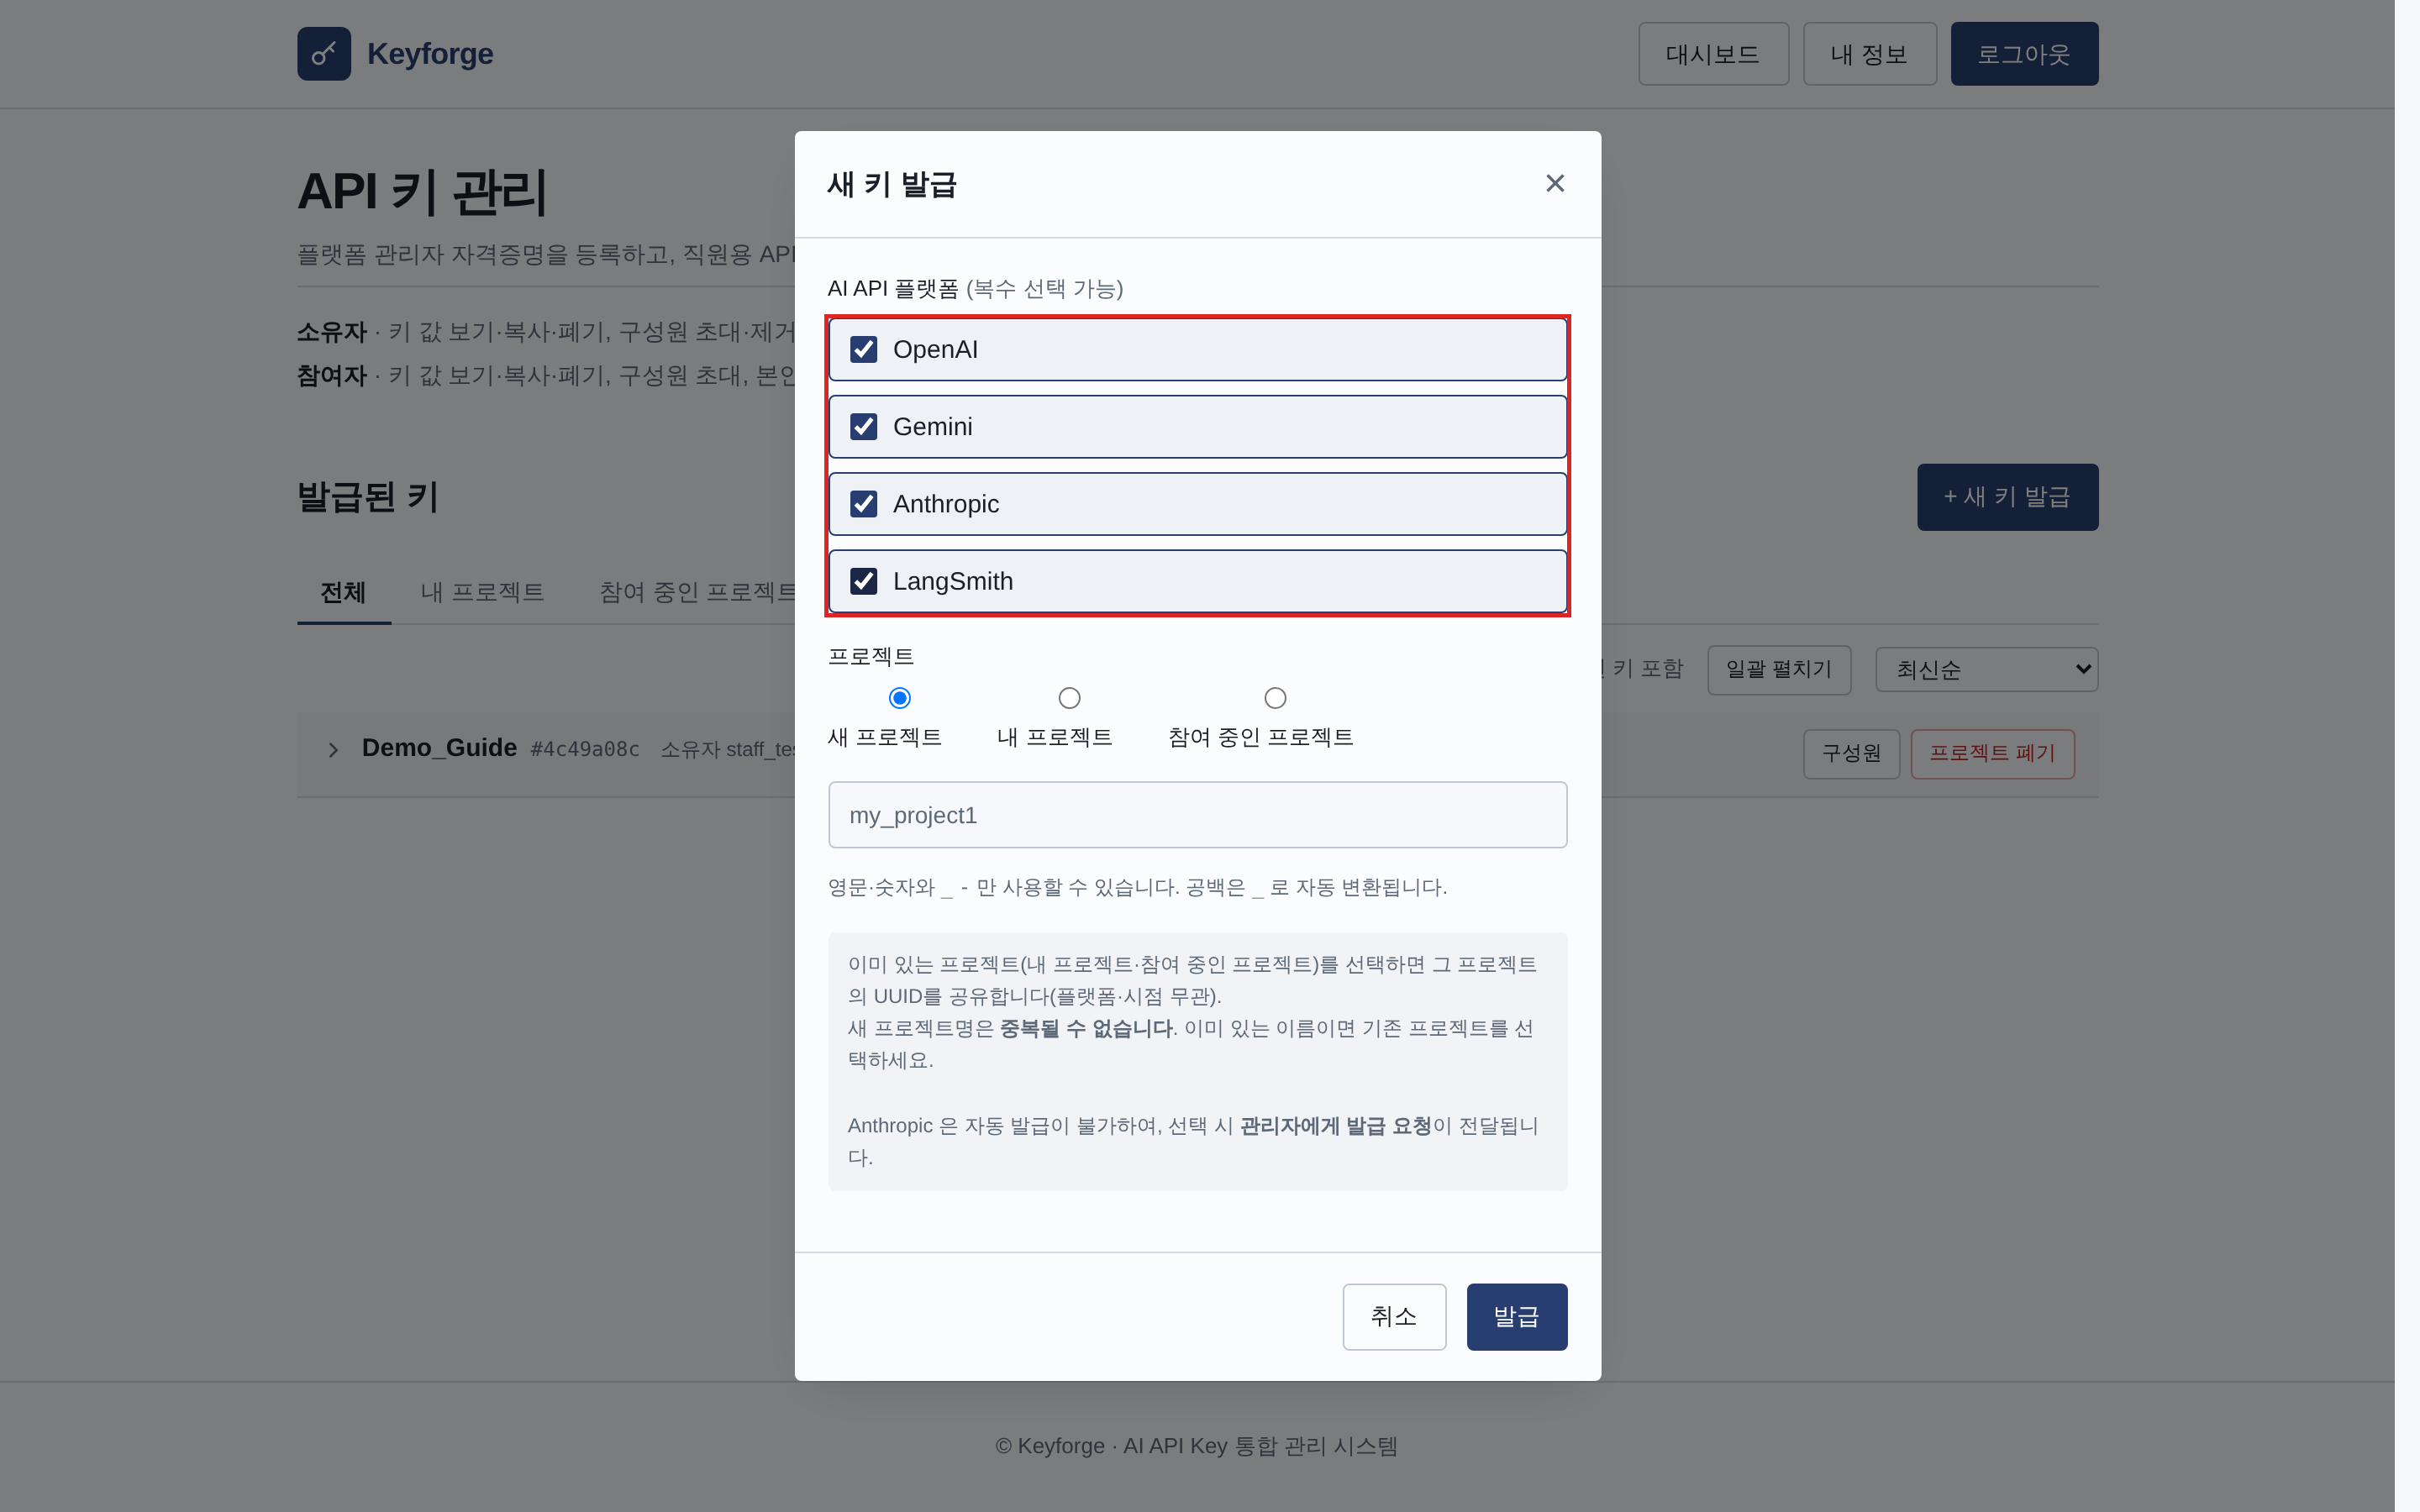
Task: Click the project ID #4c49a08c
Action: pyautogui.click(x=585, y=749)
